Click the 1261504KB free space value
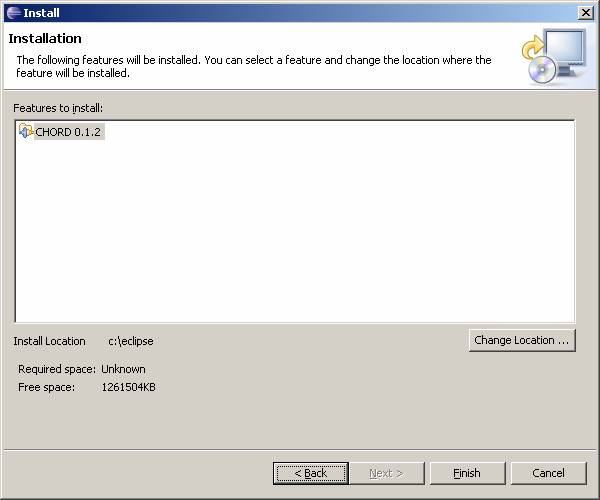Viewport: 600px width, 500px height. pos(129,387)
